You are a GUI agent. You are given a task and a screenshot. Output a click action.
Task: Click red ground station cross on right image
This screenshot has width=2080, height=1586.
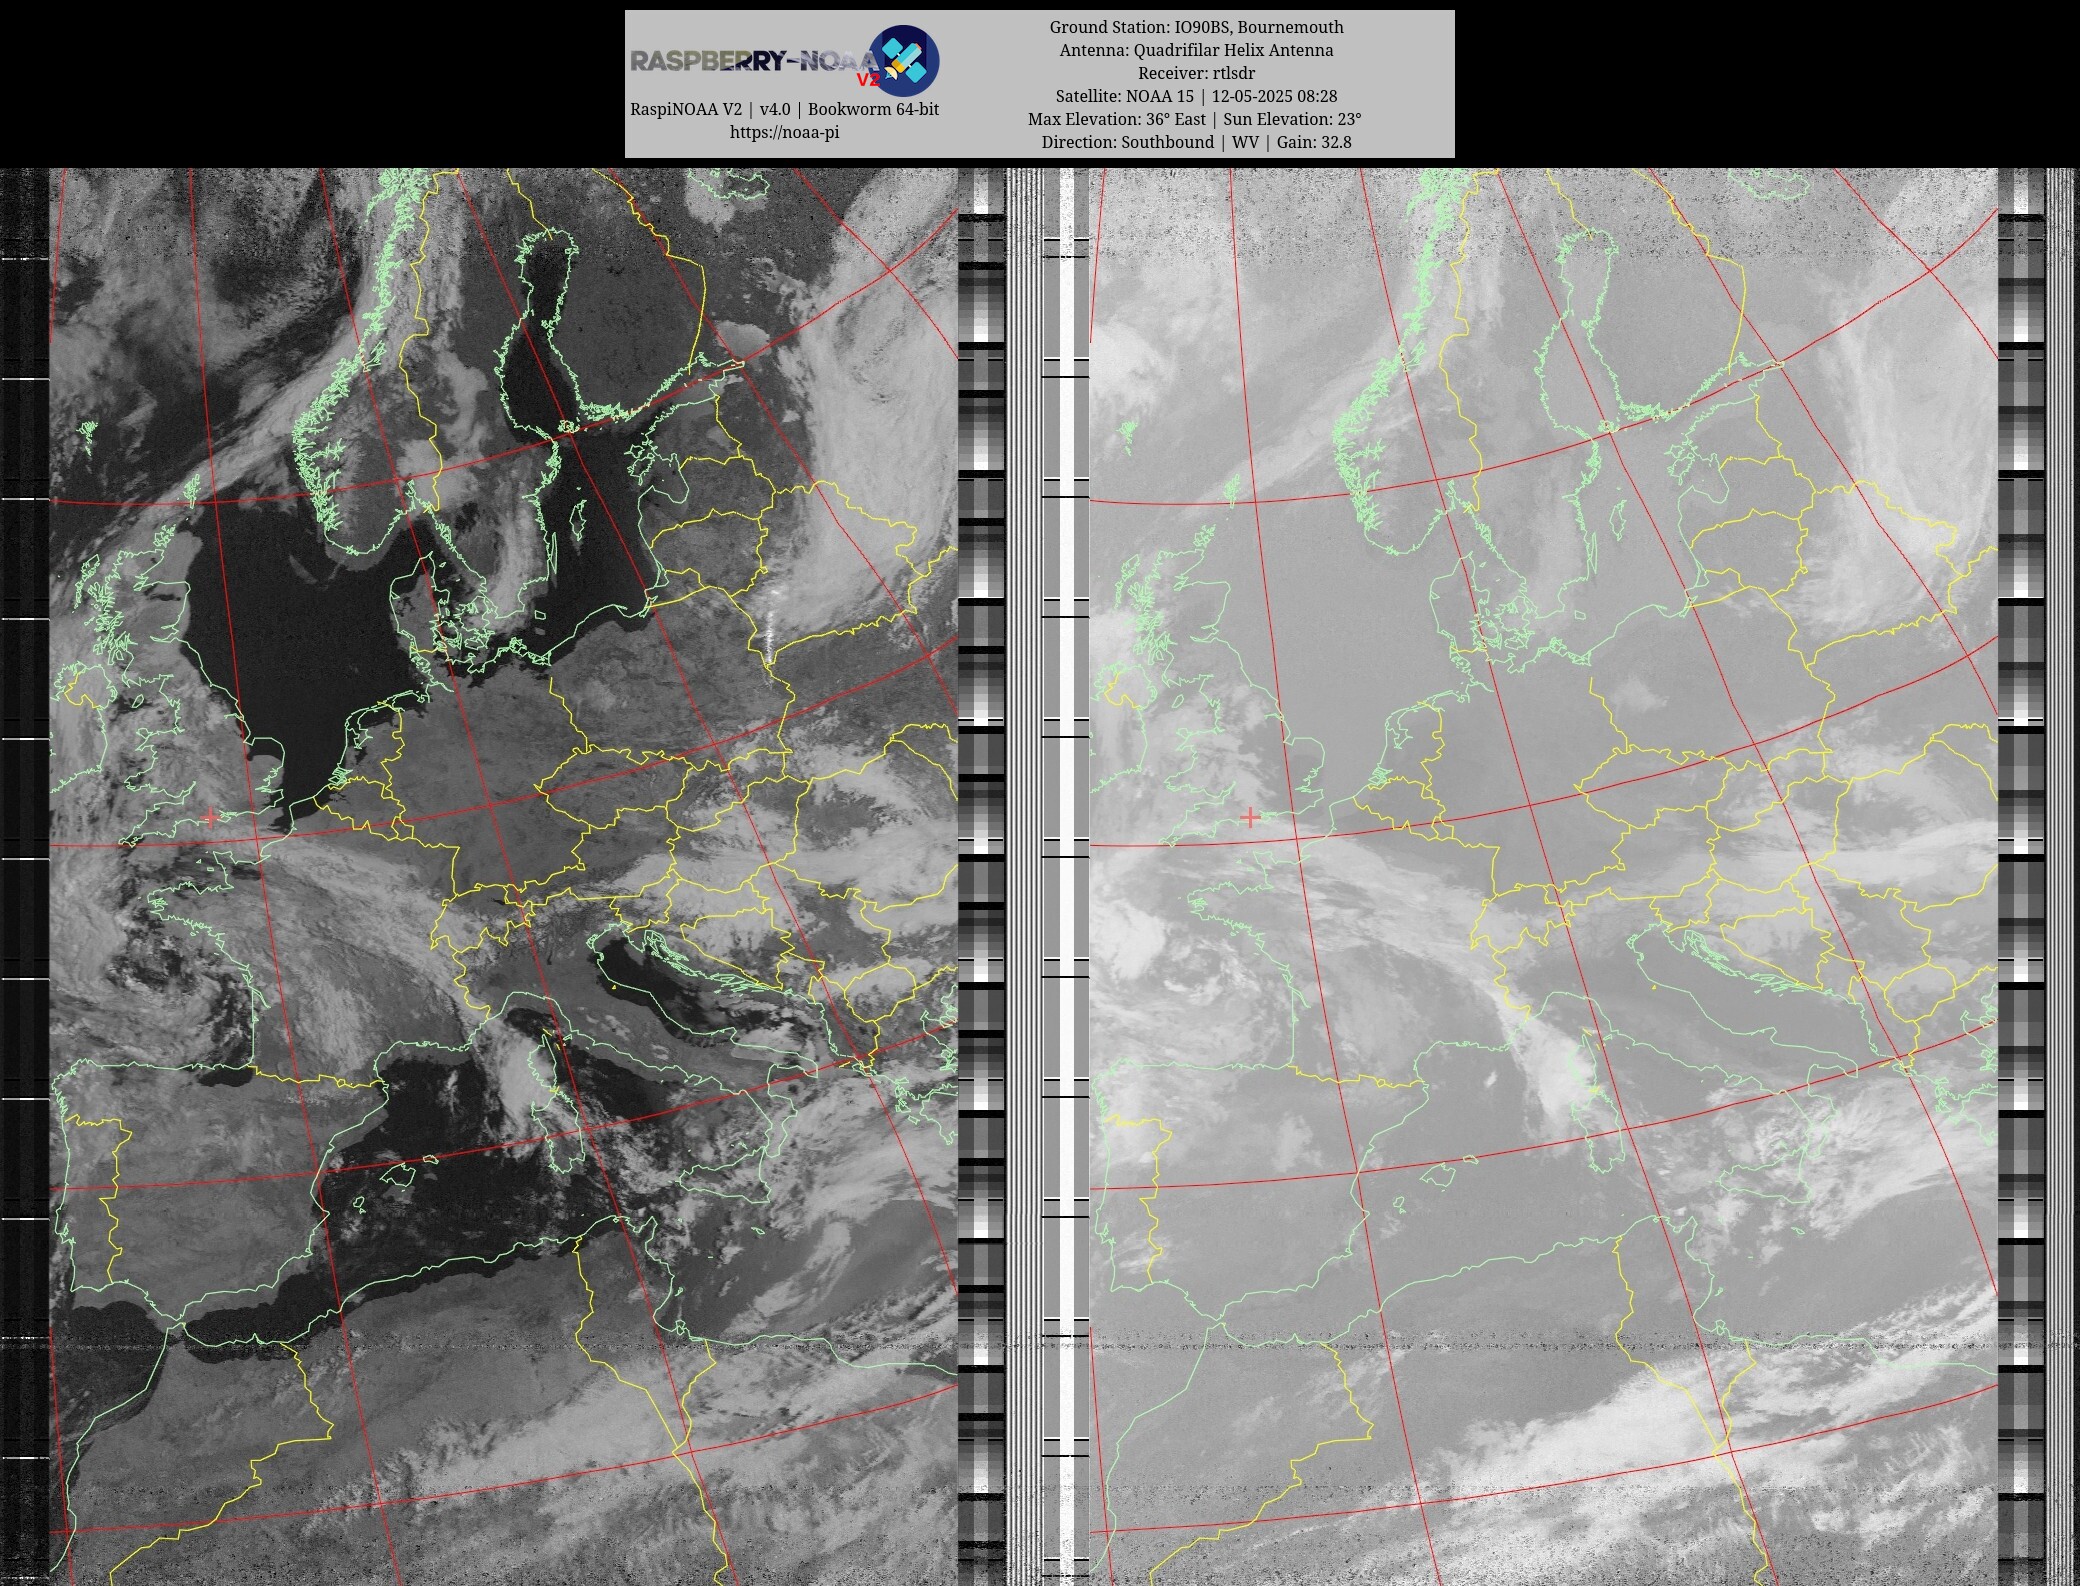(x=1250, y=818)
